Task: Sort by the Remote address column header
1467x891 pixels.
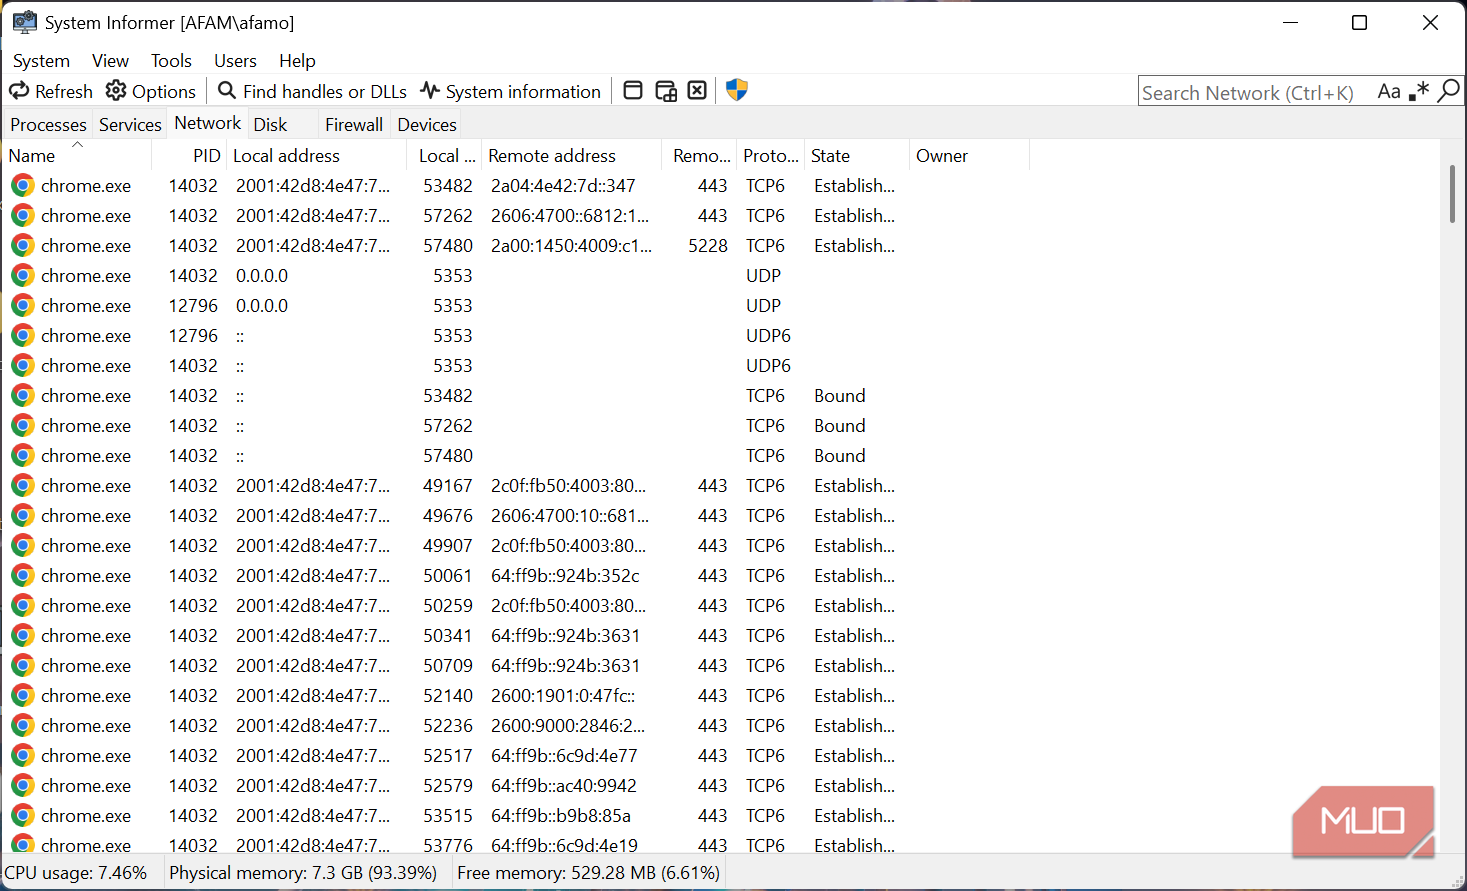Action: tap(572, 156)
